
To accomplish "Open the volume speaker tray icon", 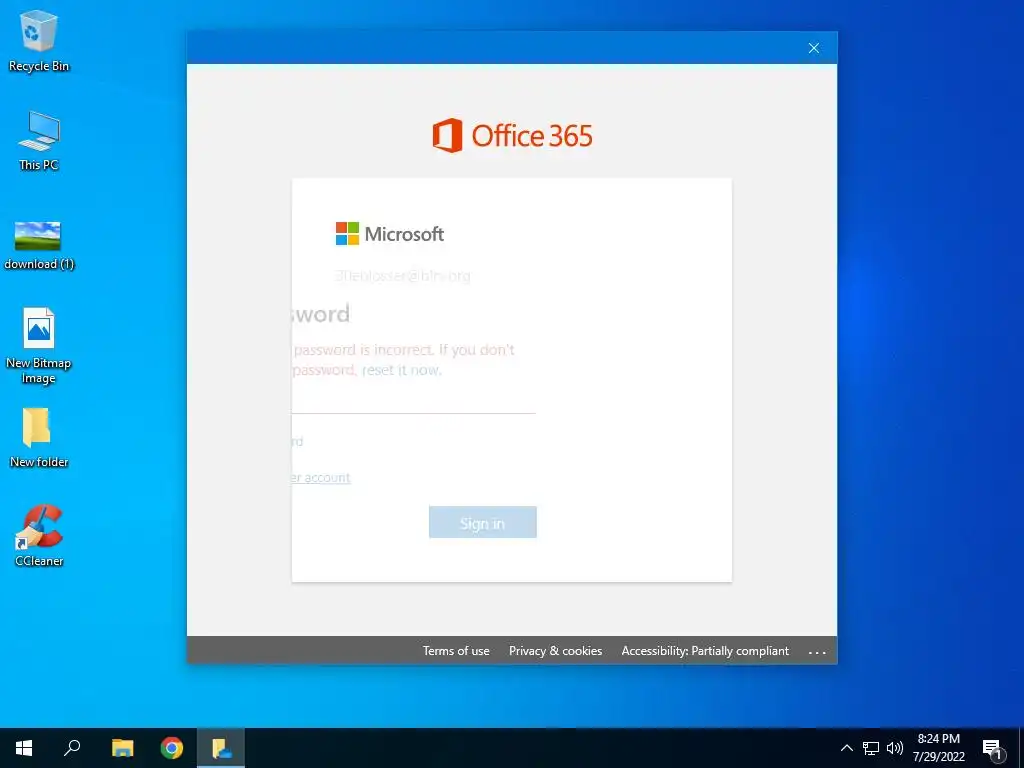I will tap(895, 748).
